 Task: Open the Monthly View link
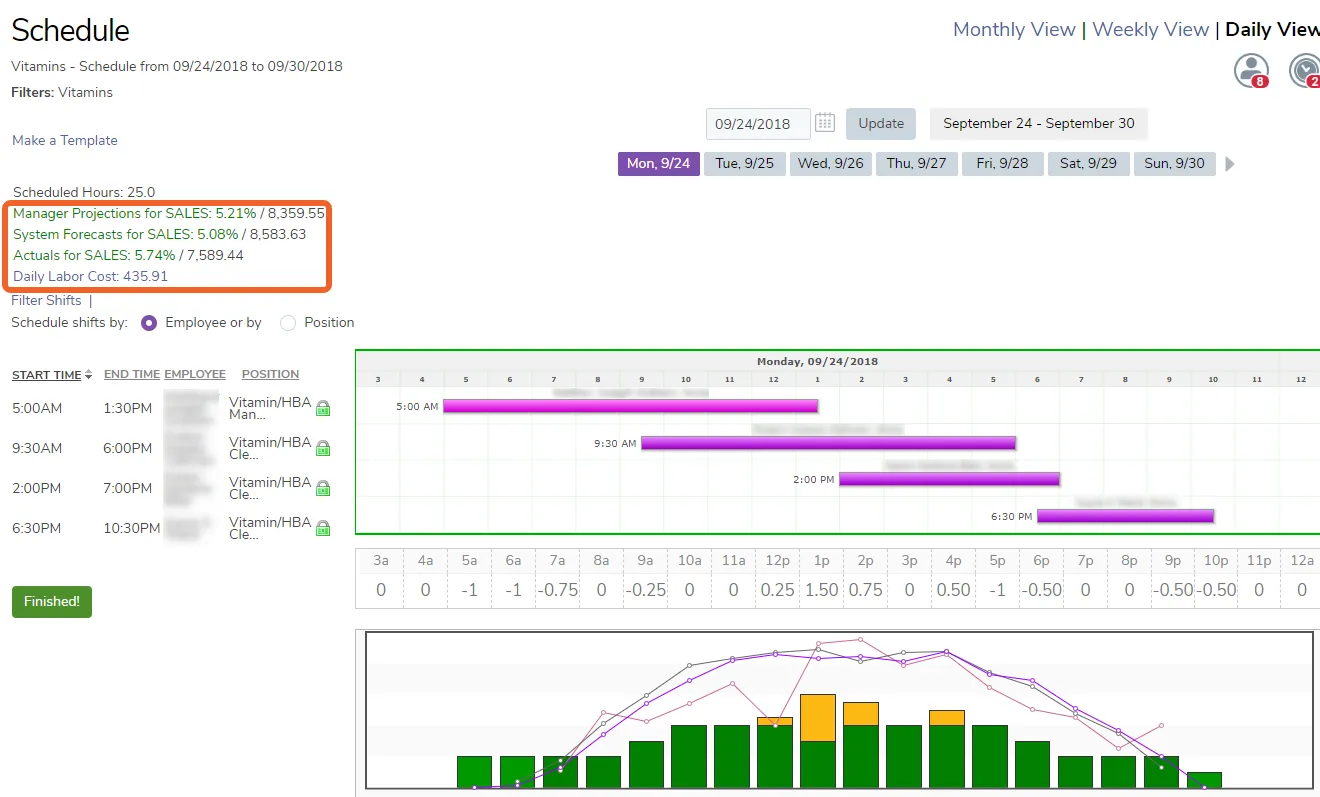coord(1014,30)
